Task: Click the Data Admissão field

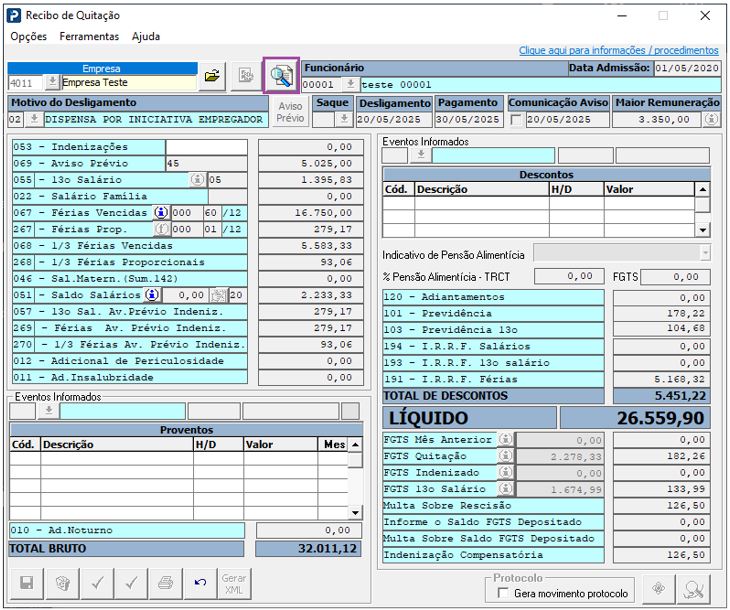Action: point(687,68)
